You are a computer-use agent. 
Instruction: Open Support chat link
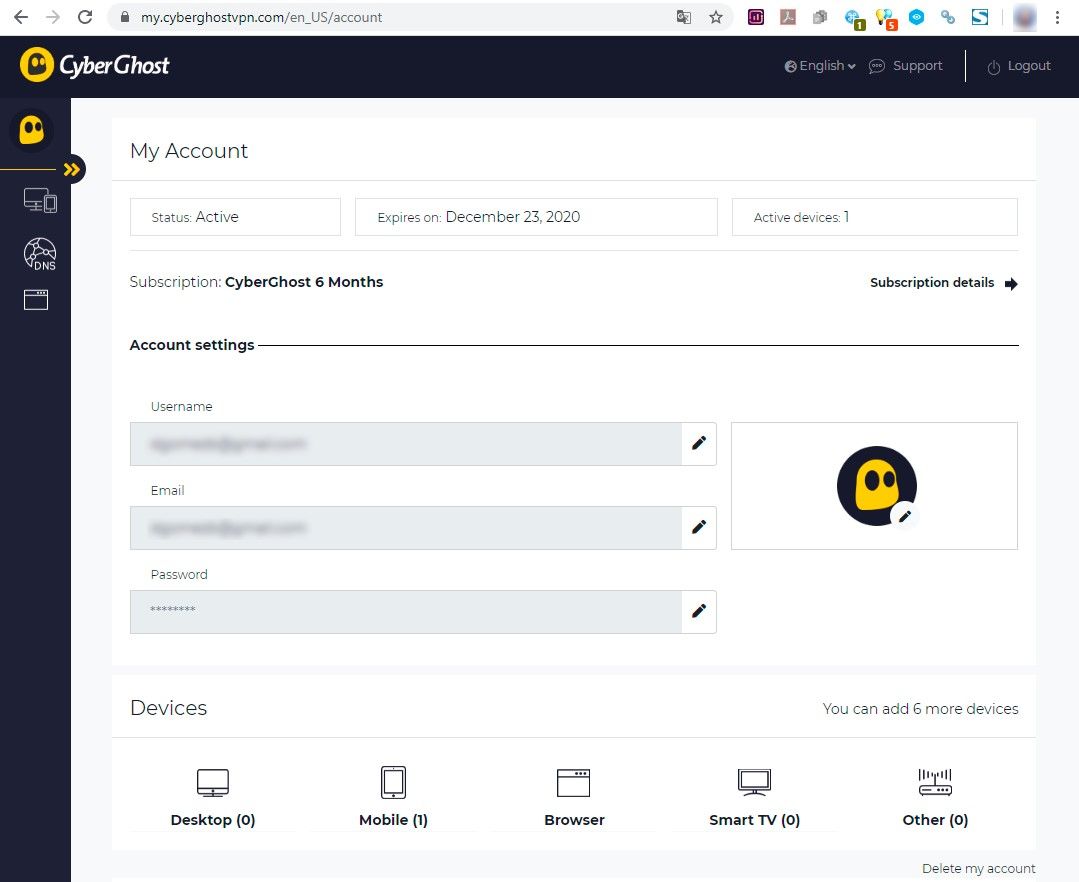pos(906,66)
